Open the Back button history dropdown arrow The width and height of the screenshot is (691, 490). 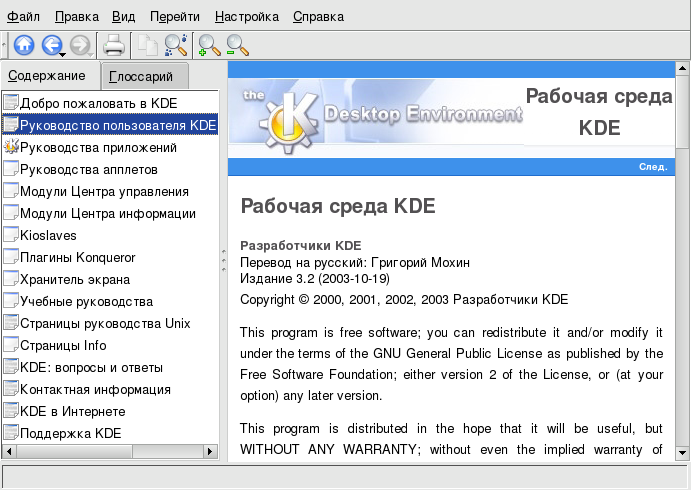tap(63, 55)
